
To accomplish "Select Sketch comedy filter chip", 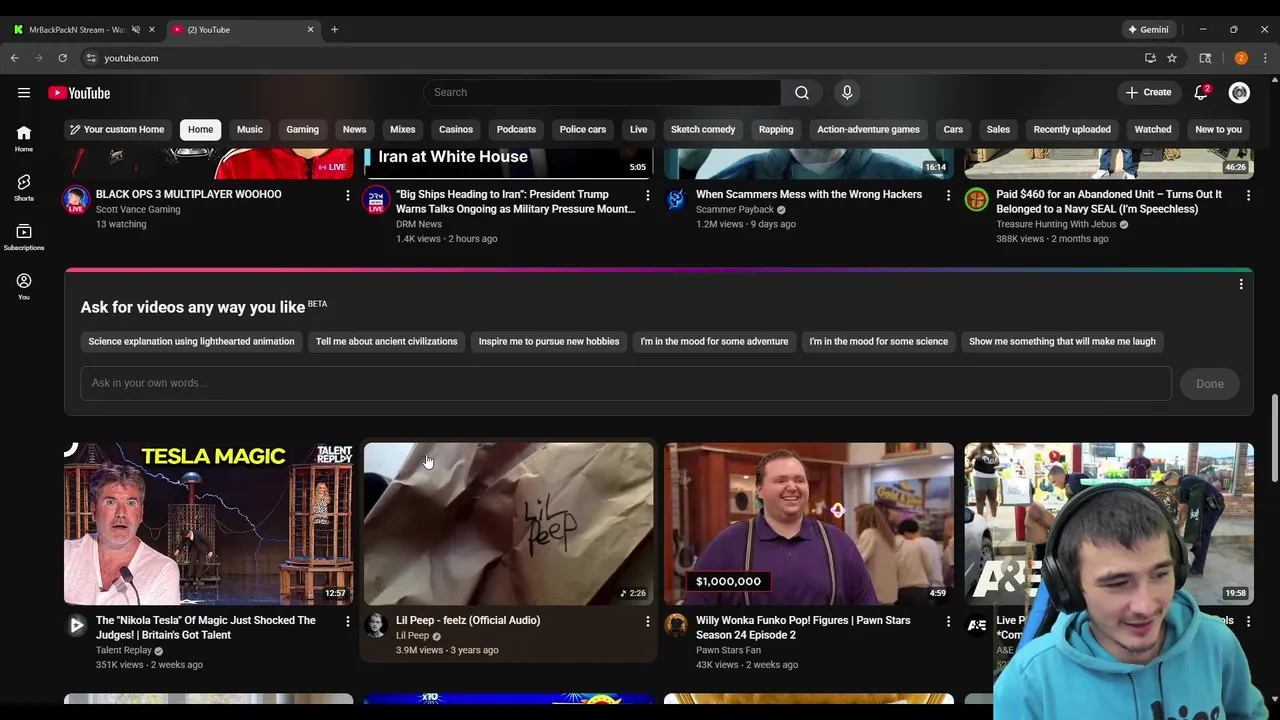I will [703, 129].
